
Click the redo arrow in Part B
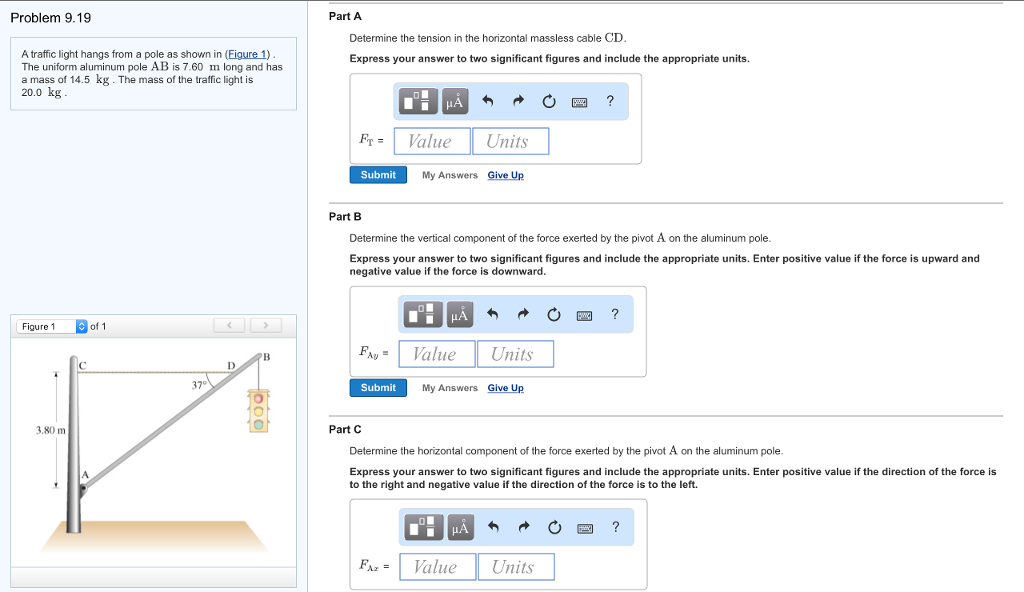pos(523,315)
